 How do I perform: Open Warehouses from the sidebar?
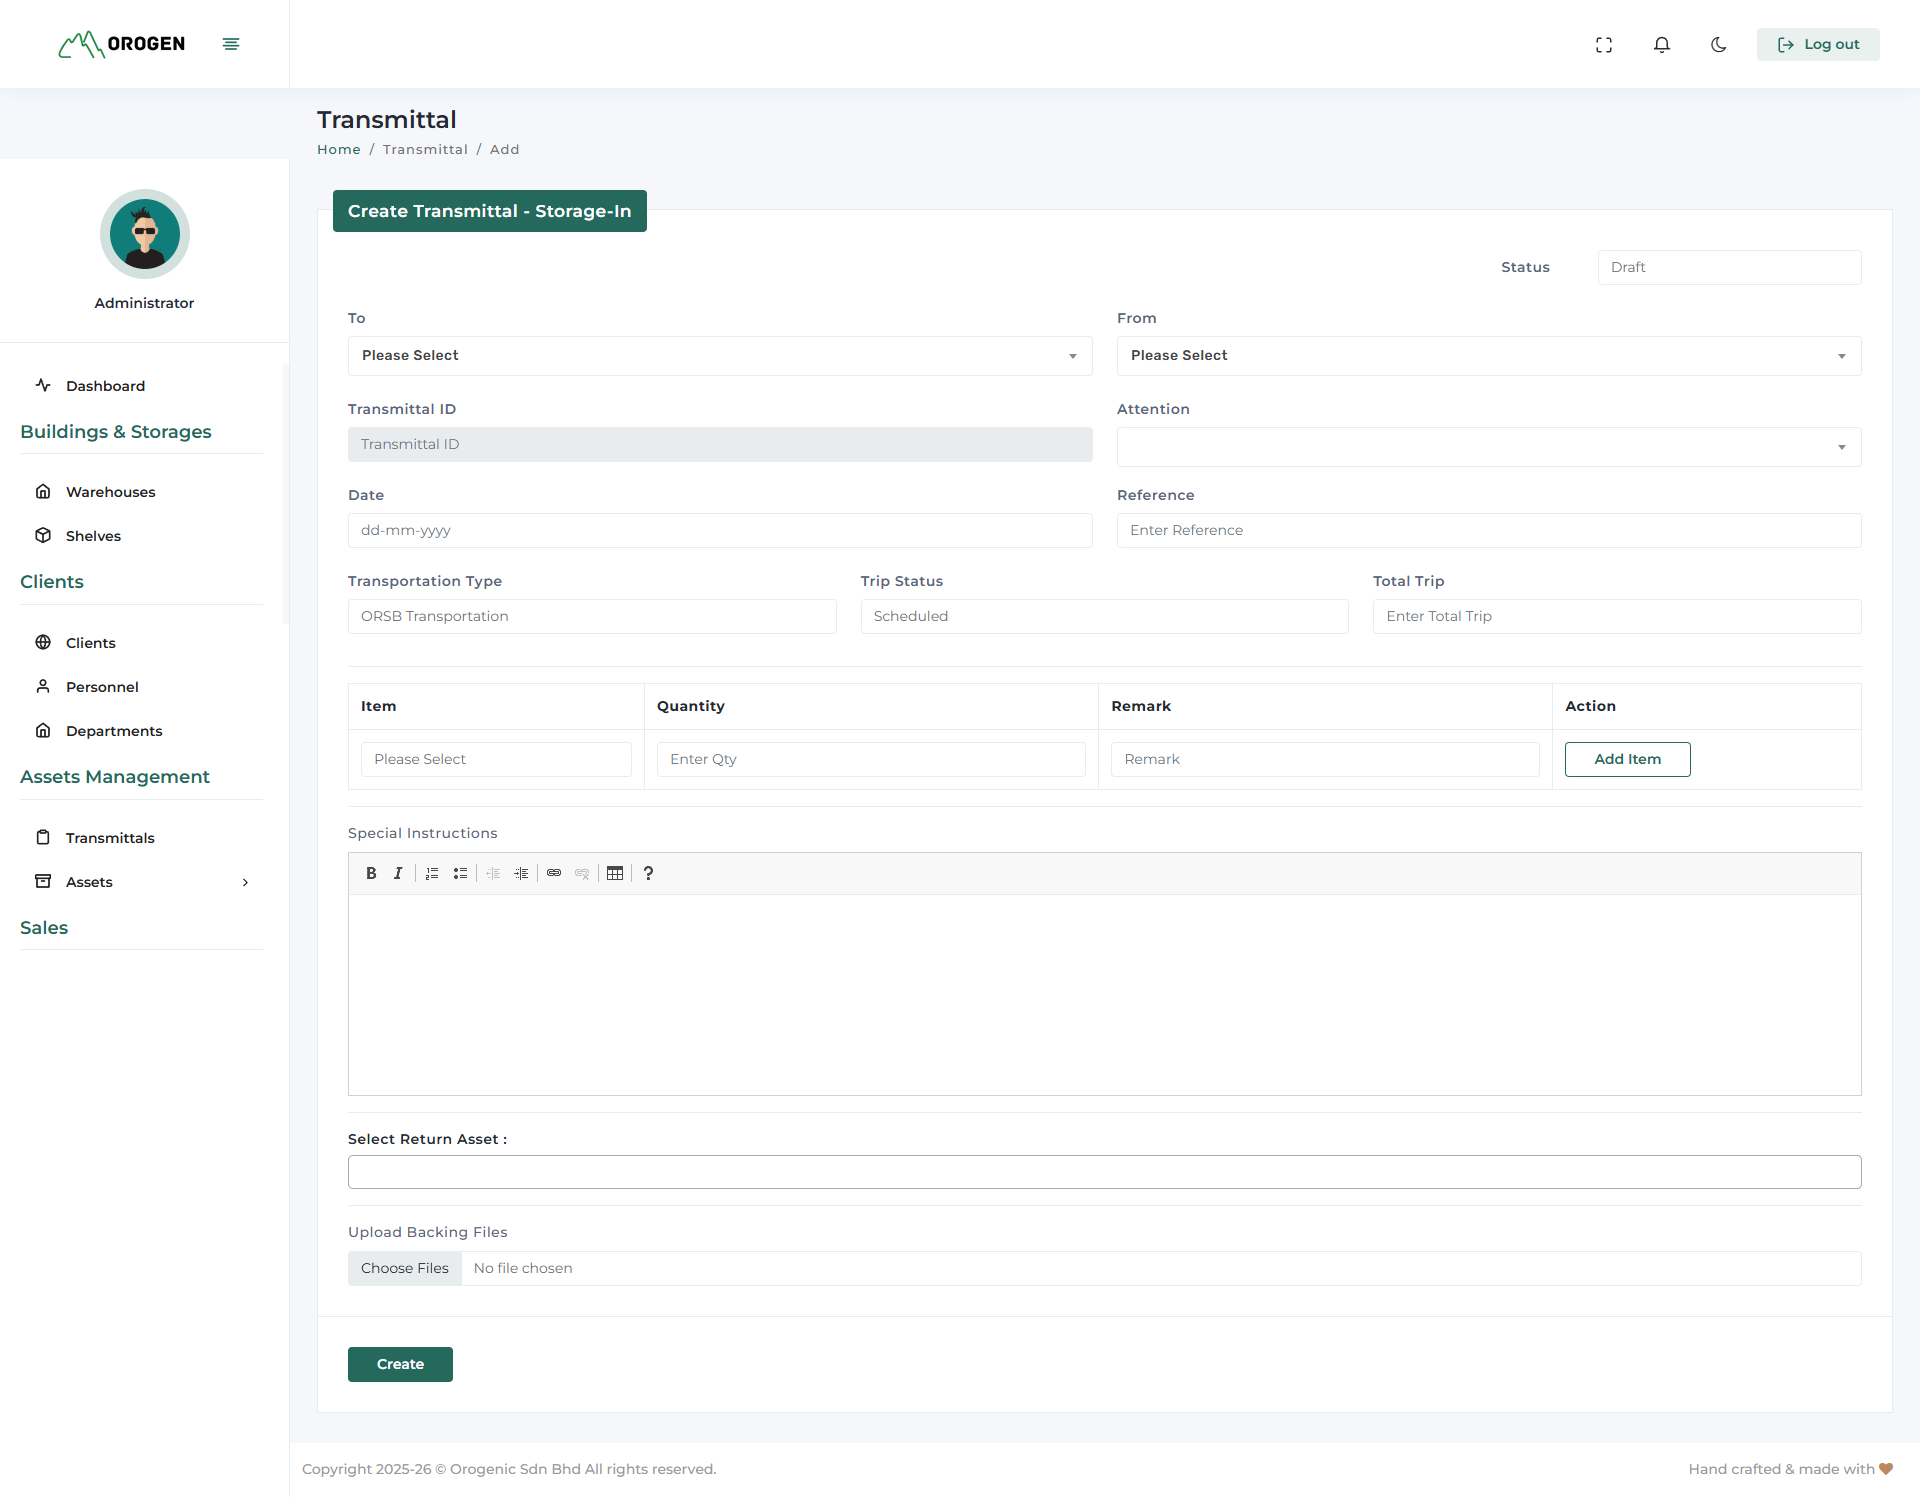110,492
